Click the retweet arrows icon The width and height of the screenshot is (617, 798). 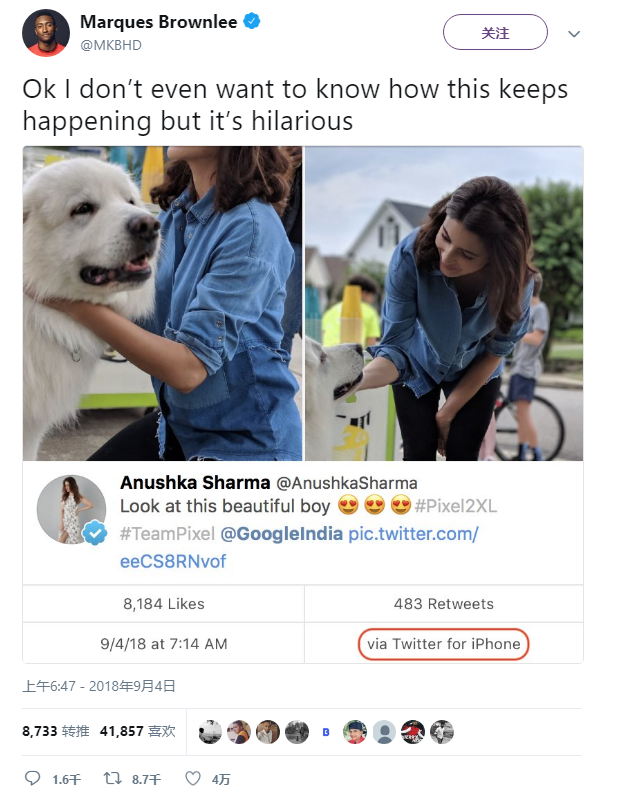coord(113,778)
